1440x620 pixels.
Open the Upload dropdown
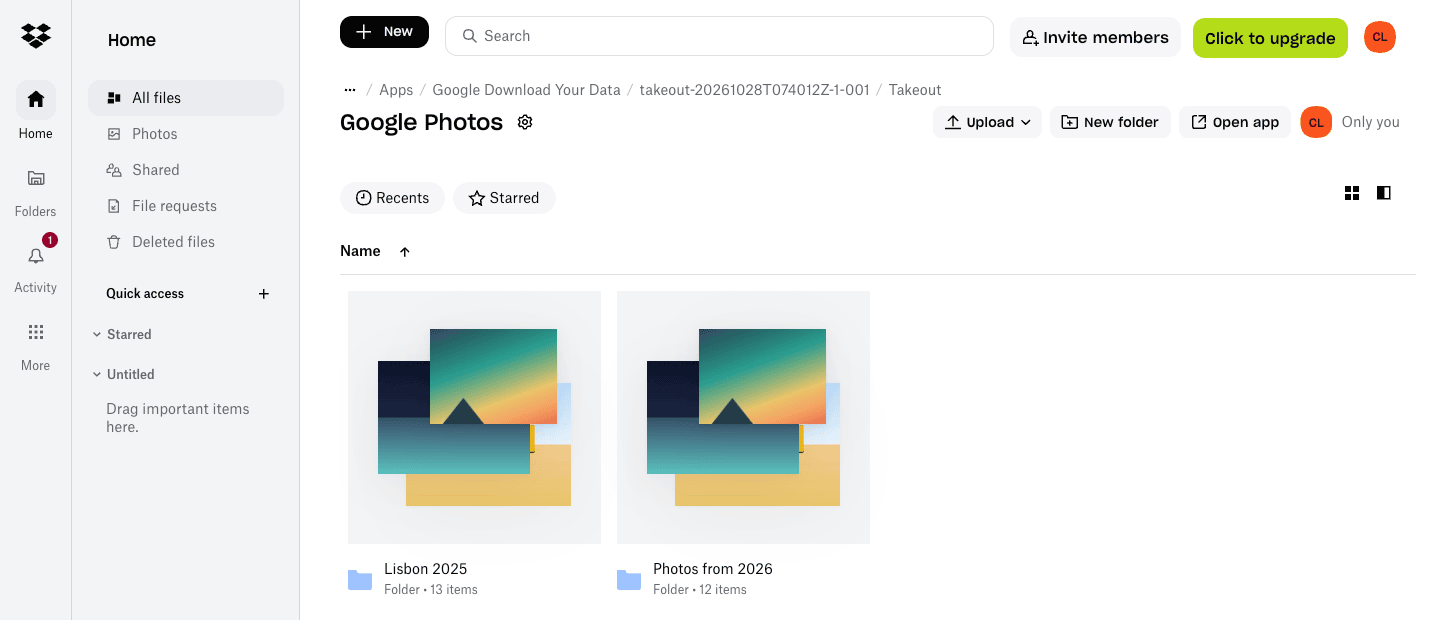pos(987,122)
